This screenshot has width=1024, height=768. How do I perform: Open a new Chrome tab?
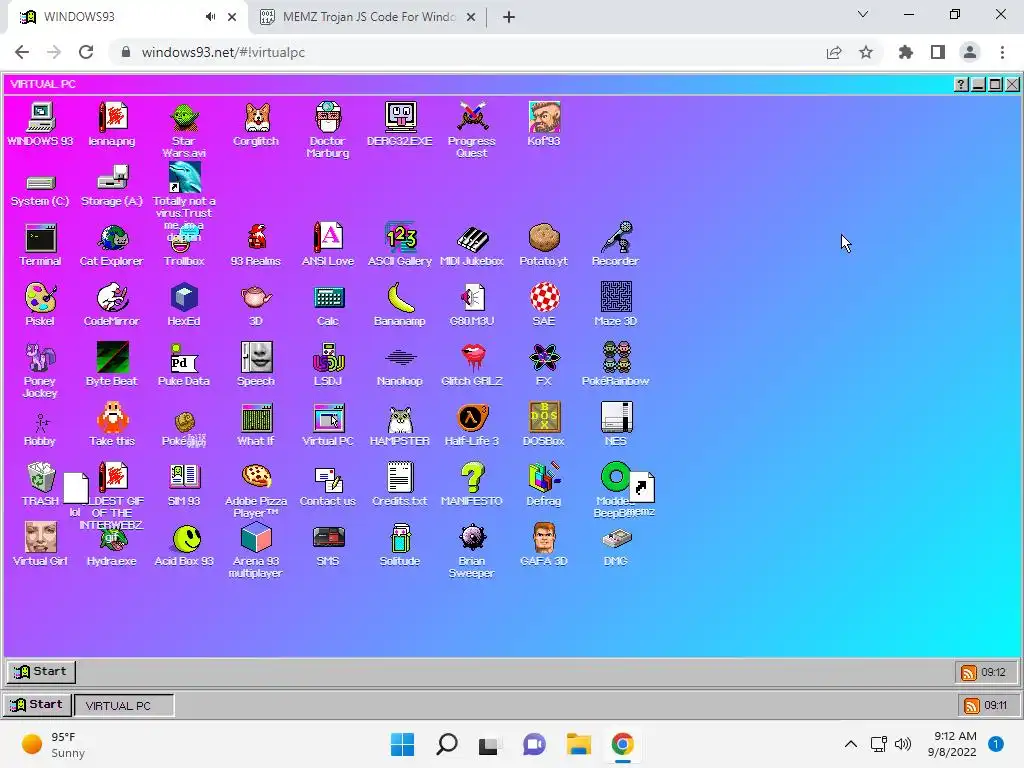pyautogui.click(x=509, y=17)
